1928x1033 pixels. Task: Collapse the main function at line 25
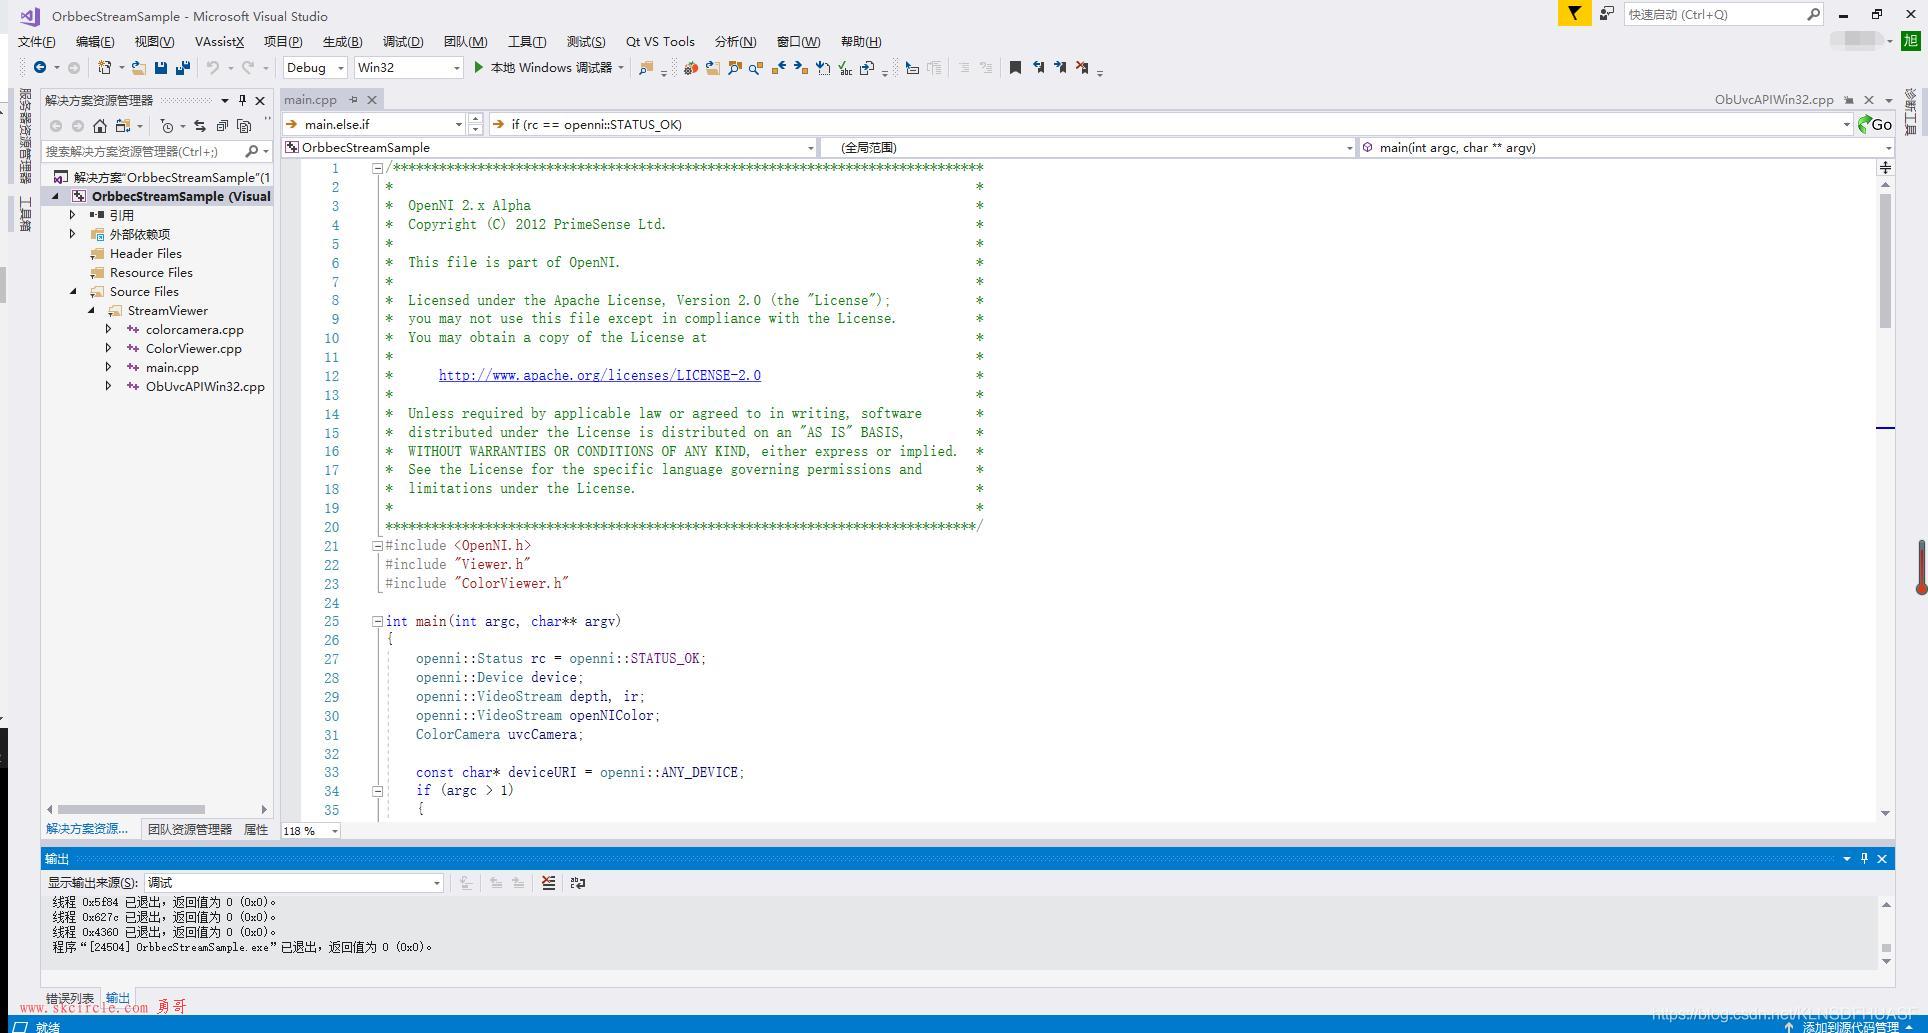click(378, 621)
